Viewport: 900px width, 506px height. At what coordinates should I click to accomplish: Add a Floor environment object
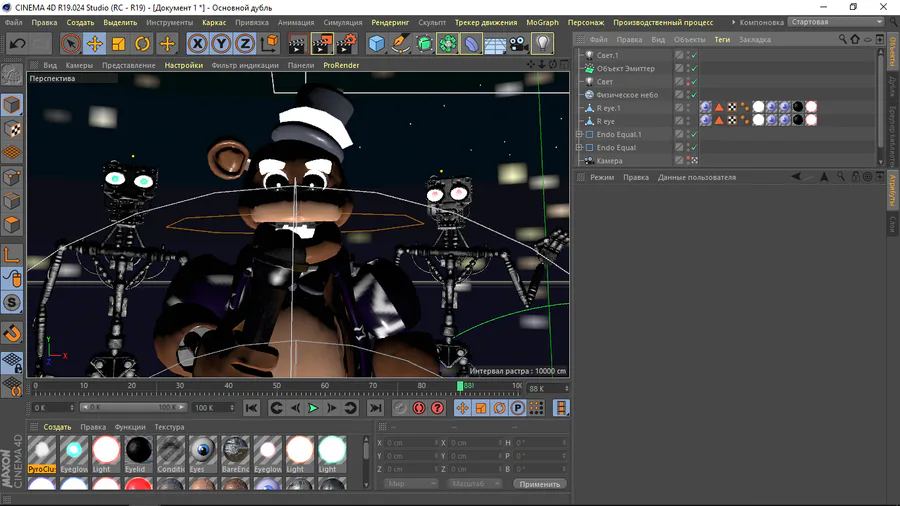(x=495, y=44)
